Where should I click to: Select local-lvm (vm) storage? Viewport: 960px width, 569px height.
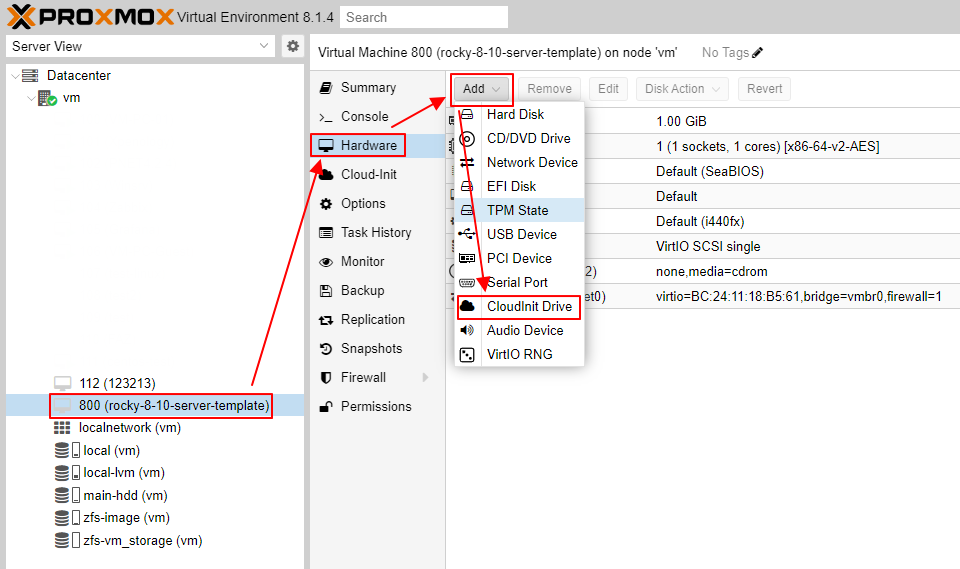tap(155, 473)
